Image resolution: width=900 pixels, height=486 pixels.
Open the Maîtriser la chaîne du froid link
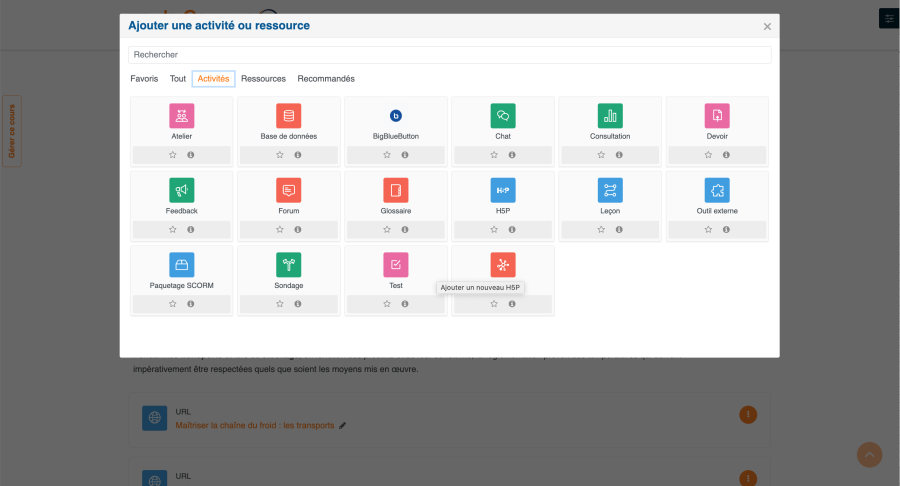[x=254, y=425]
